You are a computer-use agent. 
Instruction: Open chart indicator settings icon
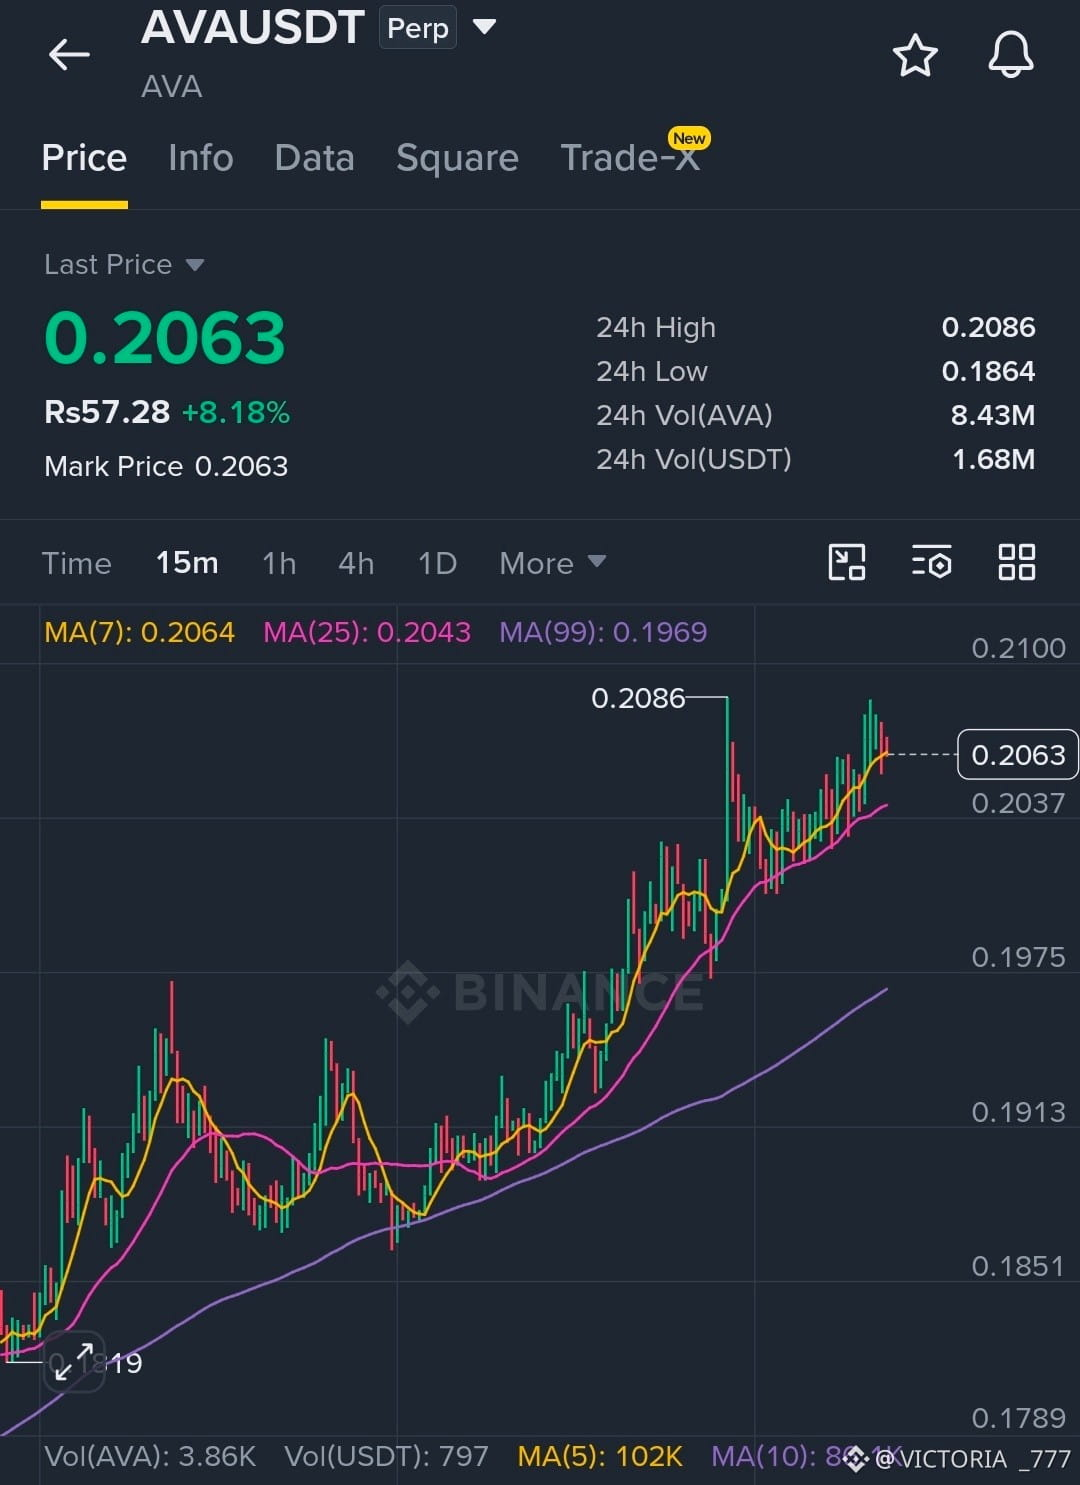coord(931,562)
